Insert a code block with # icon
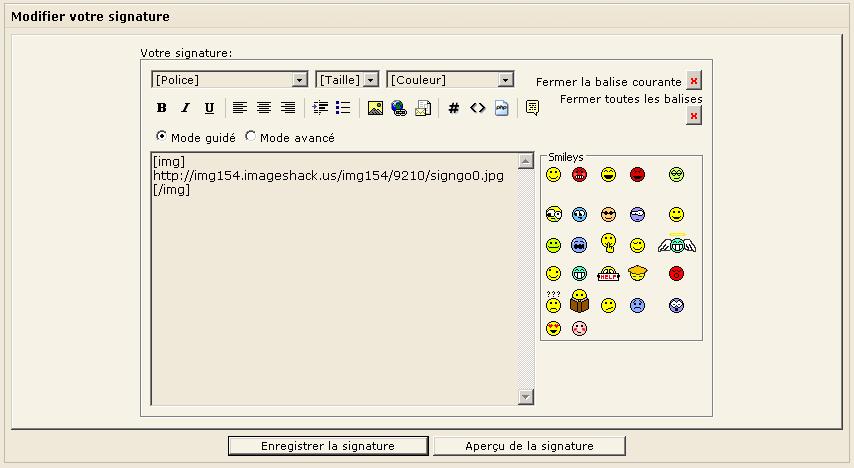 453,108
